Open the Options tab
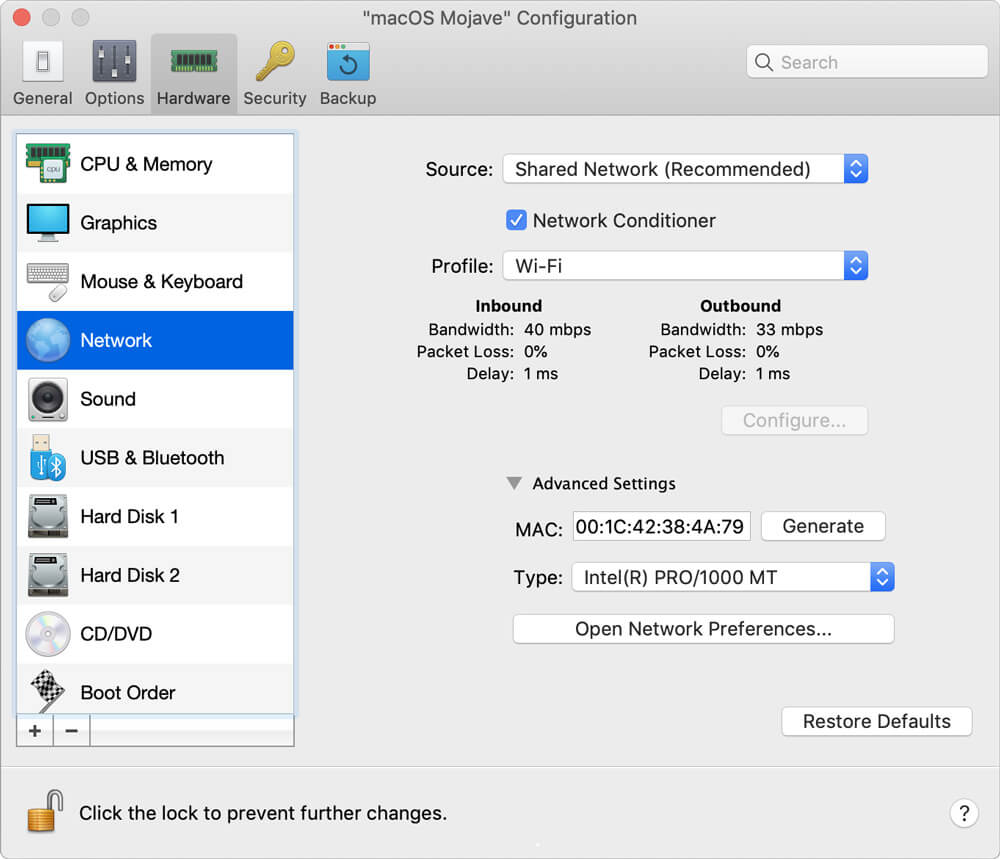 click(113, 70)
